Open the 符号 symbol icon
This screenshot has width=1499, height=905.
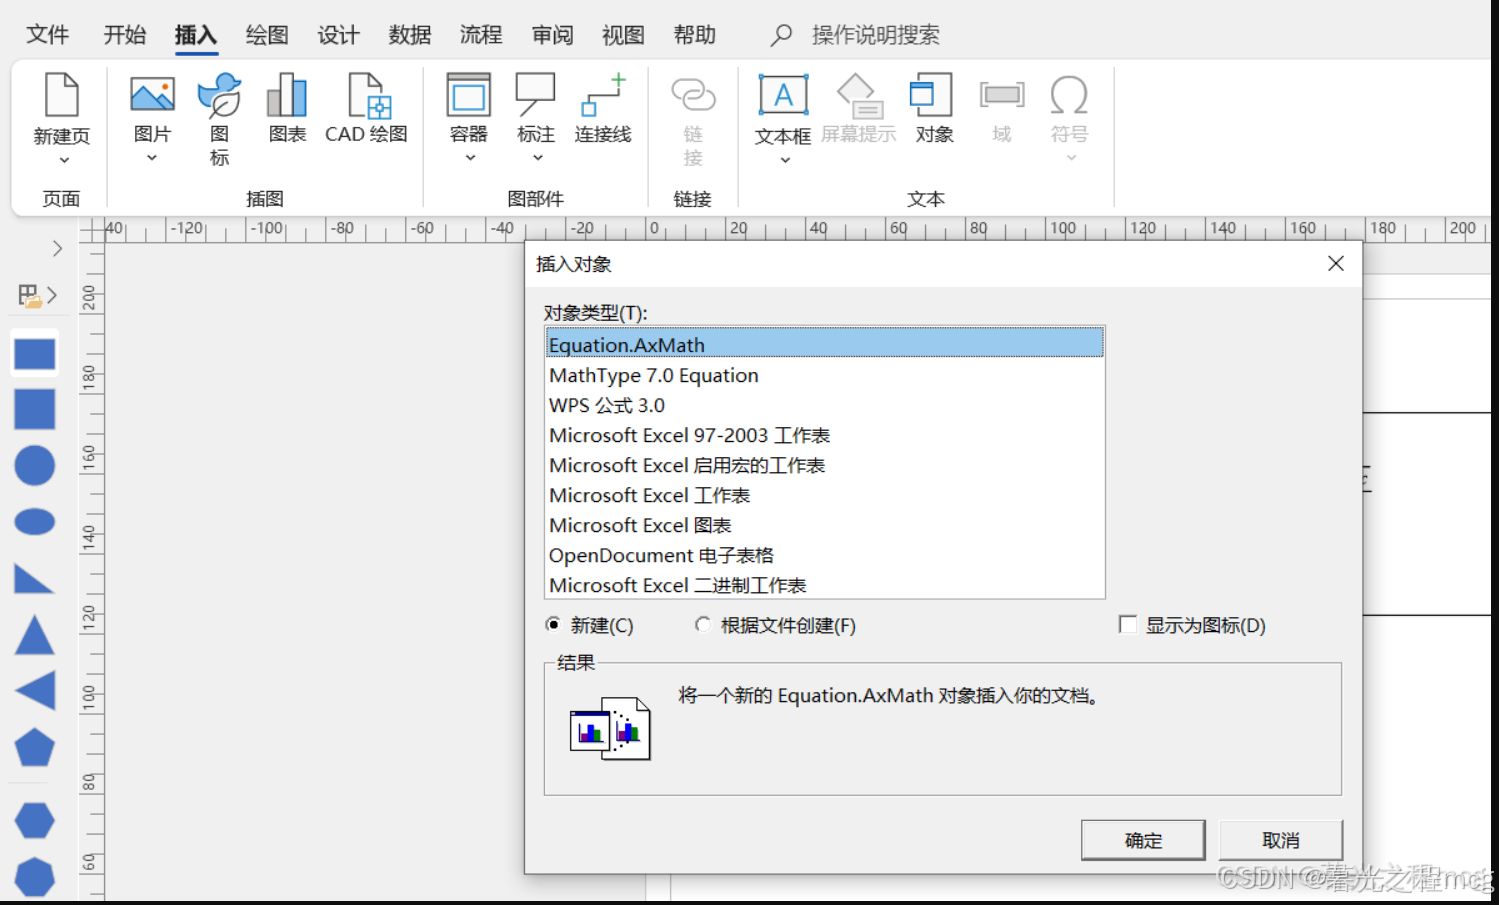click(1069, 95)
